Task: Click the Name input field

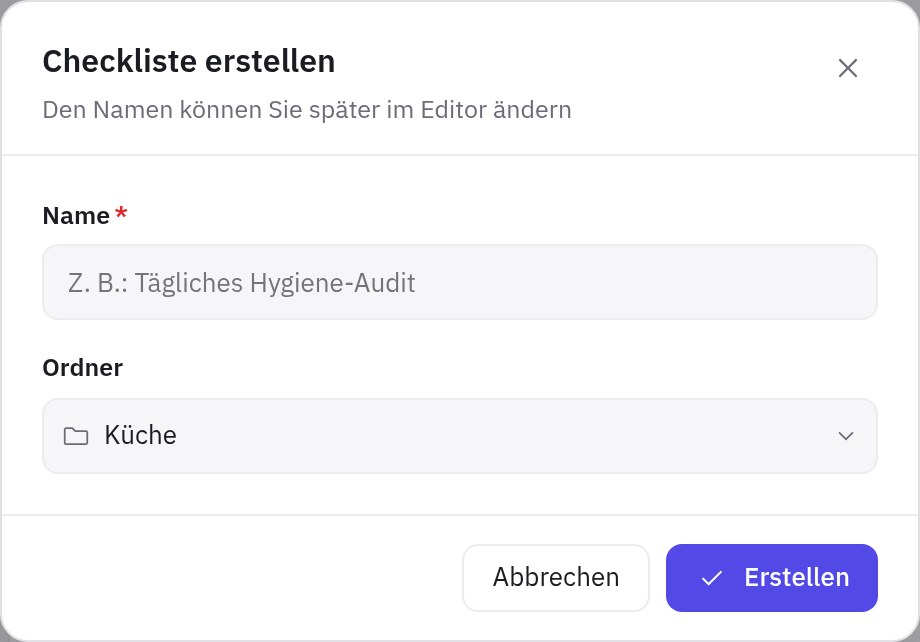Action: click(x=460, y=282)
